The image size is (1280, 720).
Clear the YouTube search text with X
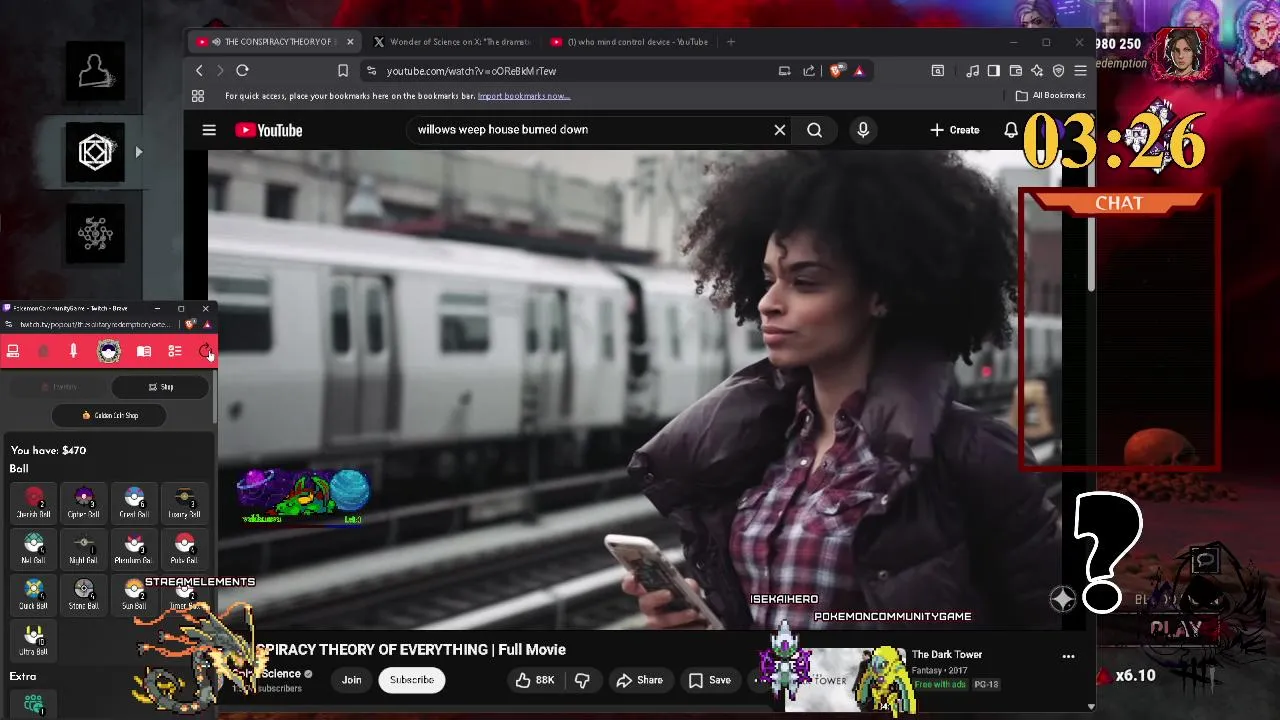tap(780, 130)
